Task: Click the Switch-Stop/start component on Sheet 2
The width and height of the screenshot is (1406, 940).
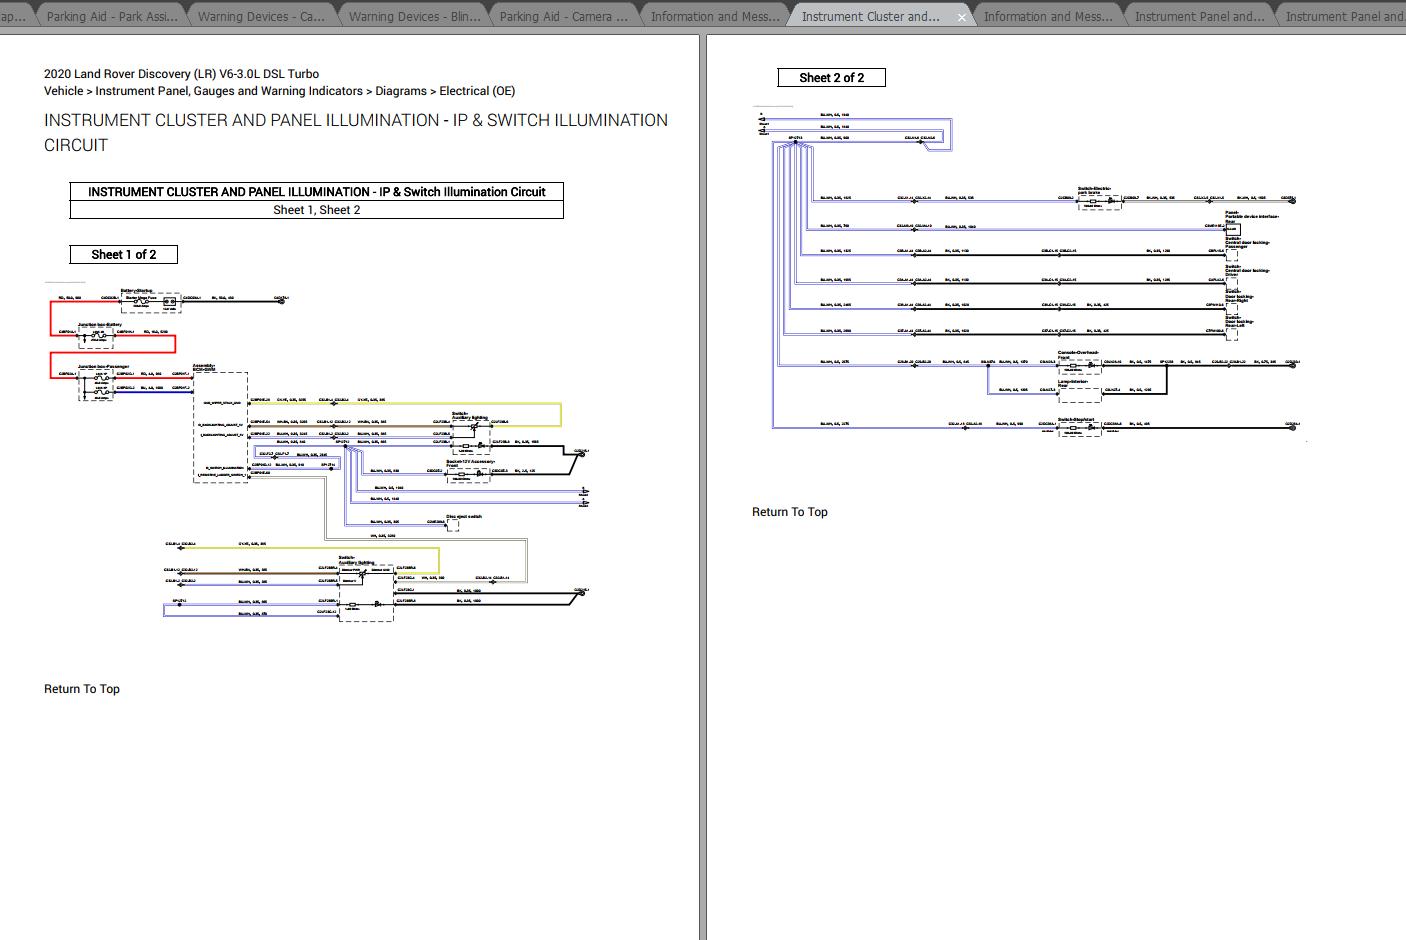Action: [1077, 426]
